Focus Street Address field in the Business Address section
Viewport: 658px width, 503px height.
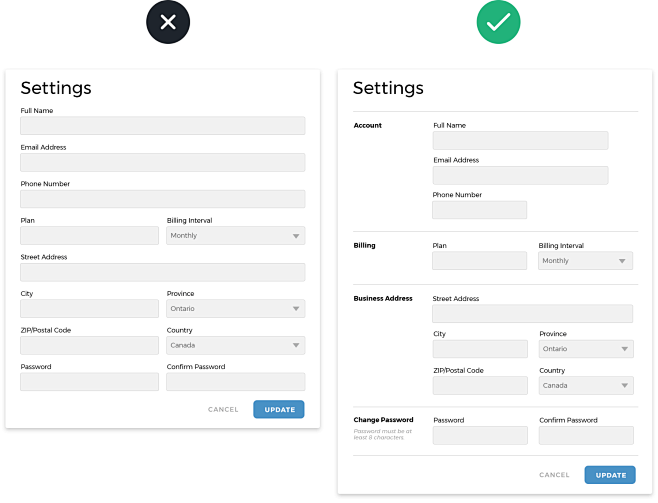(x=532, y=314)
